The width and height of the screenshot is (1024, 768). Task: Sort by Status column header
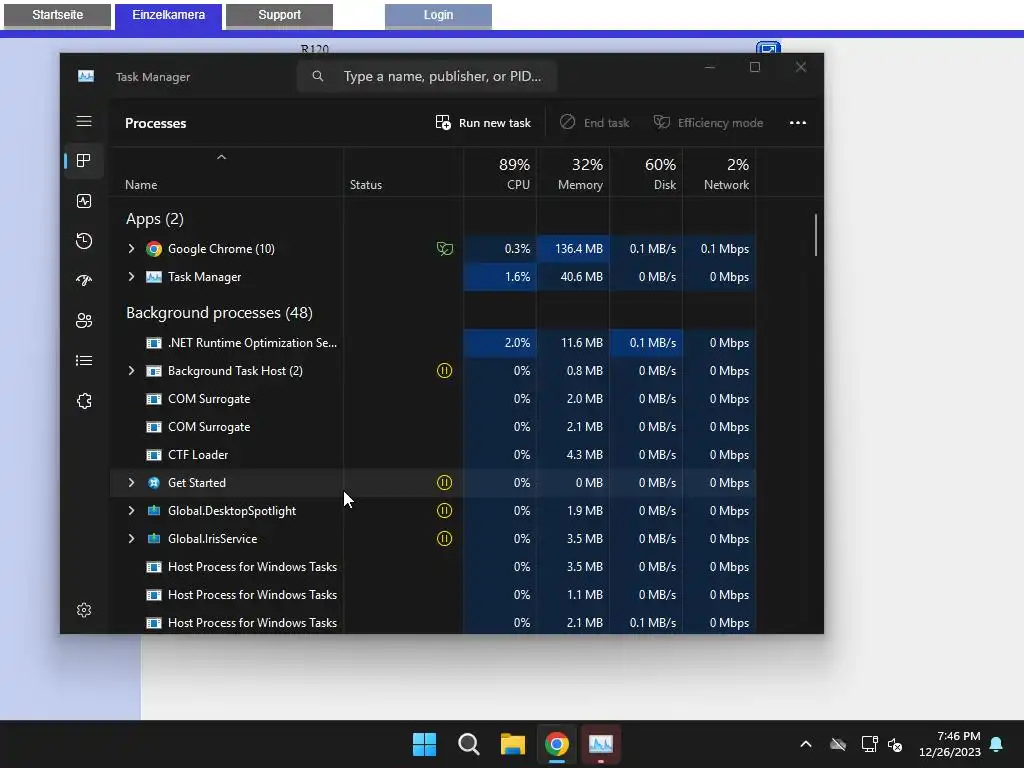[x=404, y=173]
